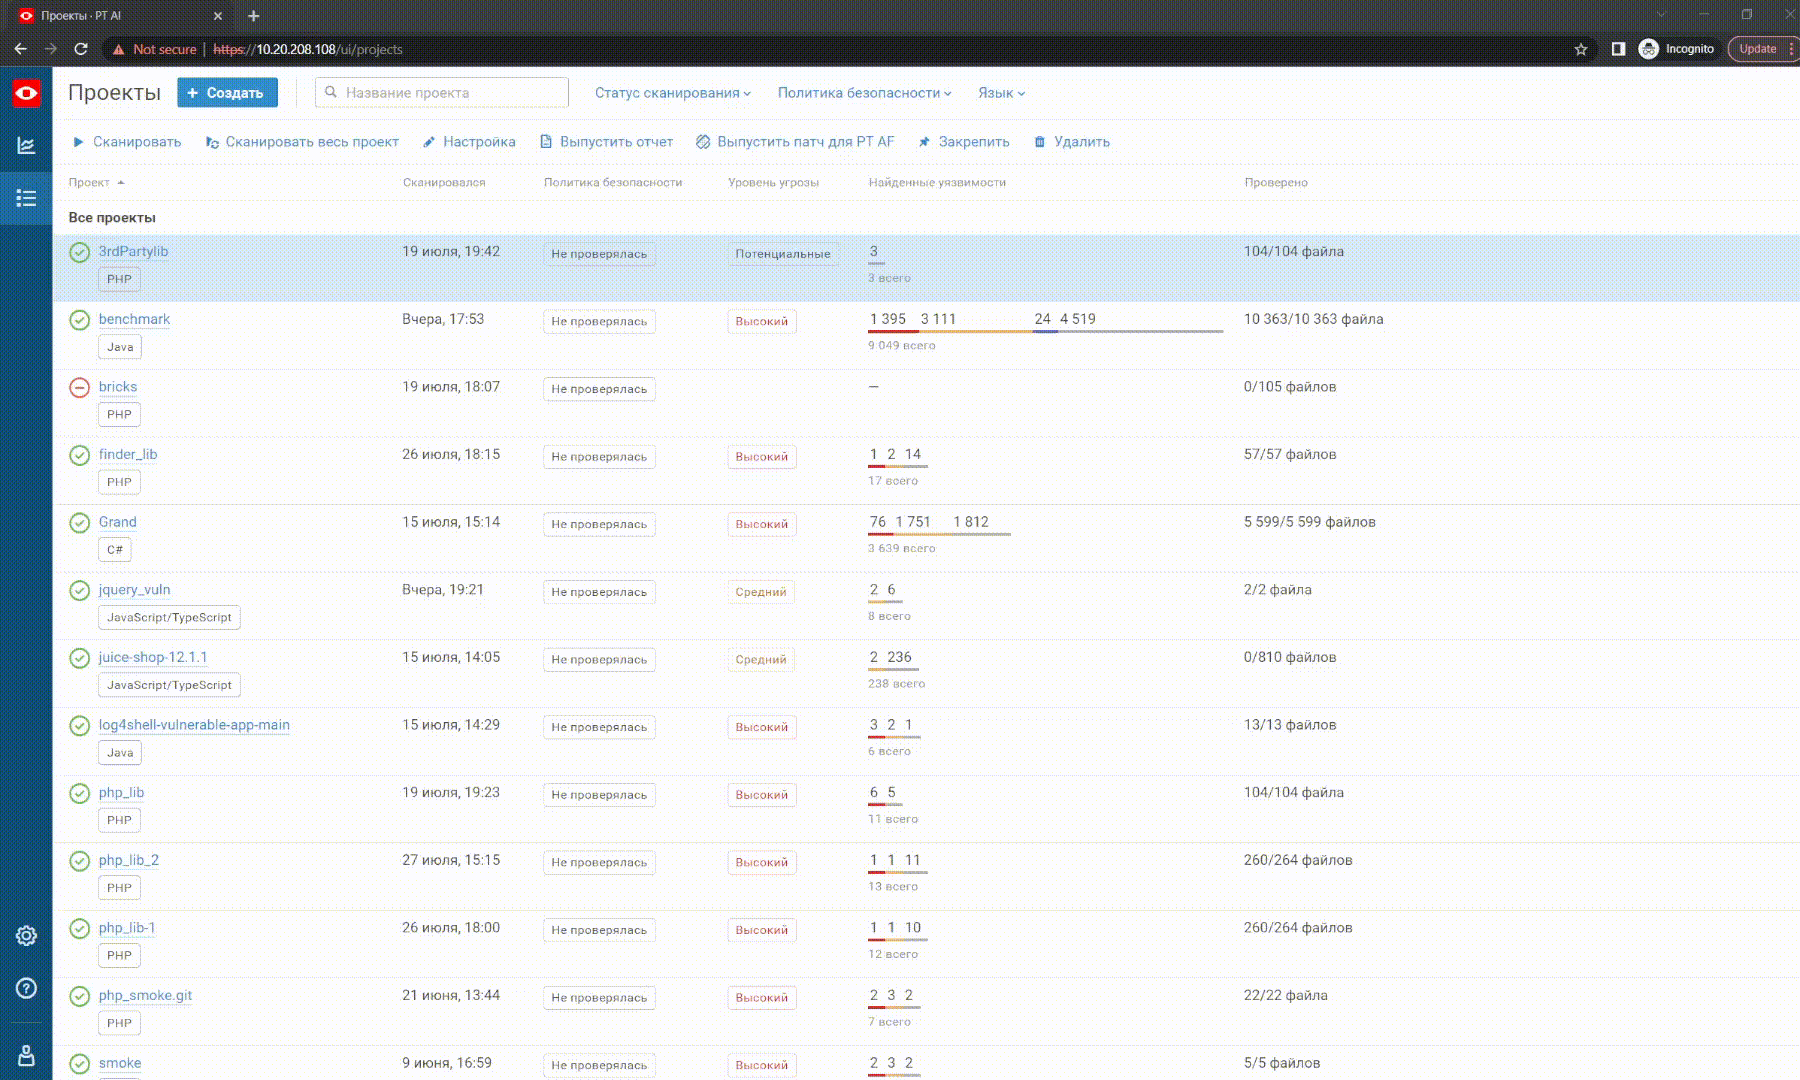This screenshot has height=1080, width=1800.
Task: Open the help question mark icon
Action: [26, 988]
